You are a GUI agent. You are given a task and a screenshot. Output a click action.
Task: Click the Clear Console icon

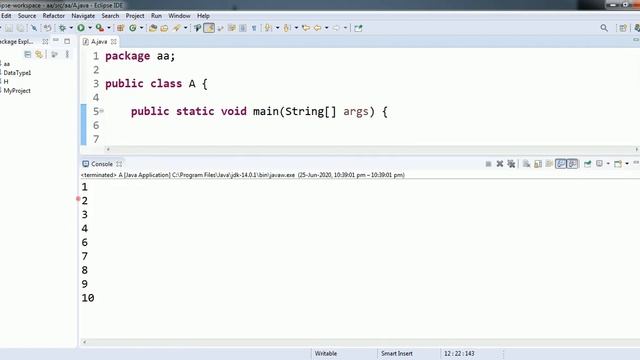click(527, 164)
